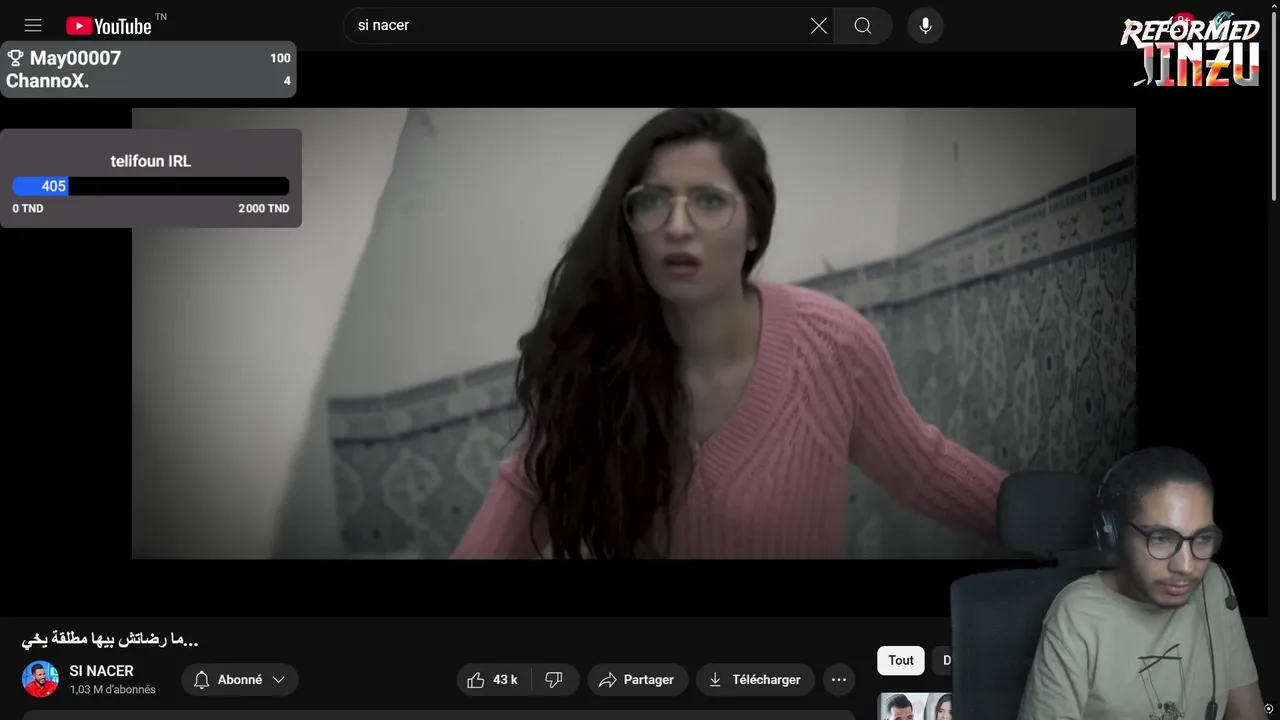Start voice search with microphone icon
Image resolution: width=1280 pixels, height=720 pixels.
tap(926, 26)
